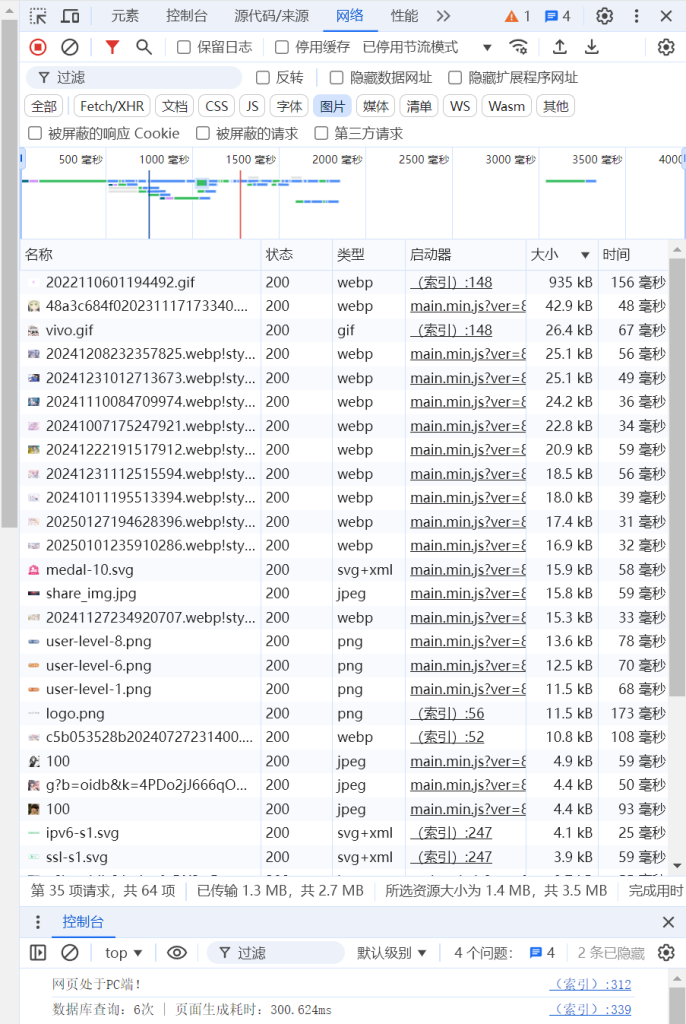
Task: Click the console filter input field
Action: coord(276,953)
